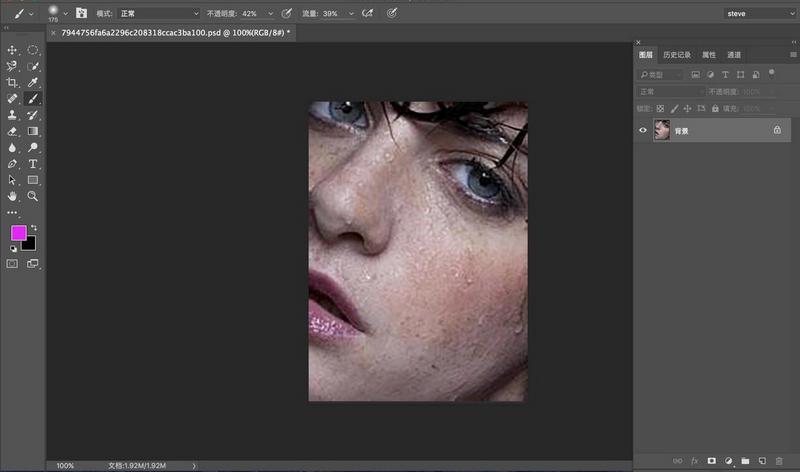Pick the Eyedropper tool

coord(33,82)
